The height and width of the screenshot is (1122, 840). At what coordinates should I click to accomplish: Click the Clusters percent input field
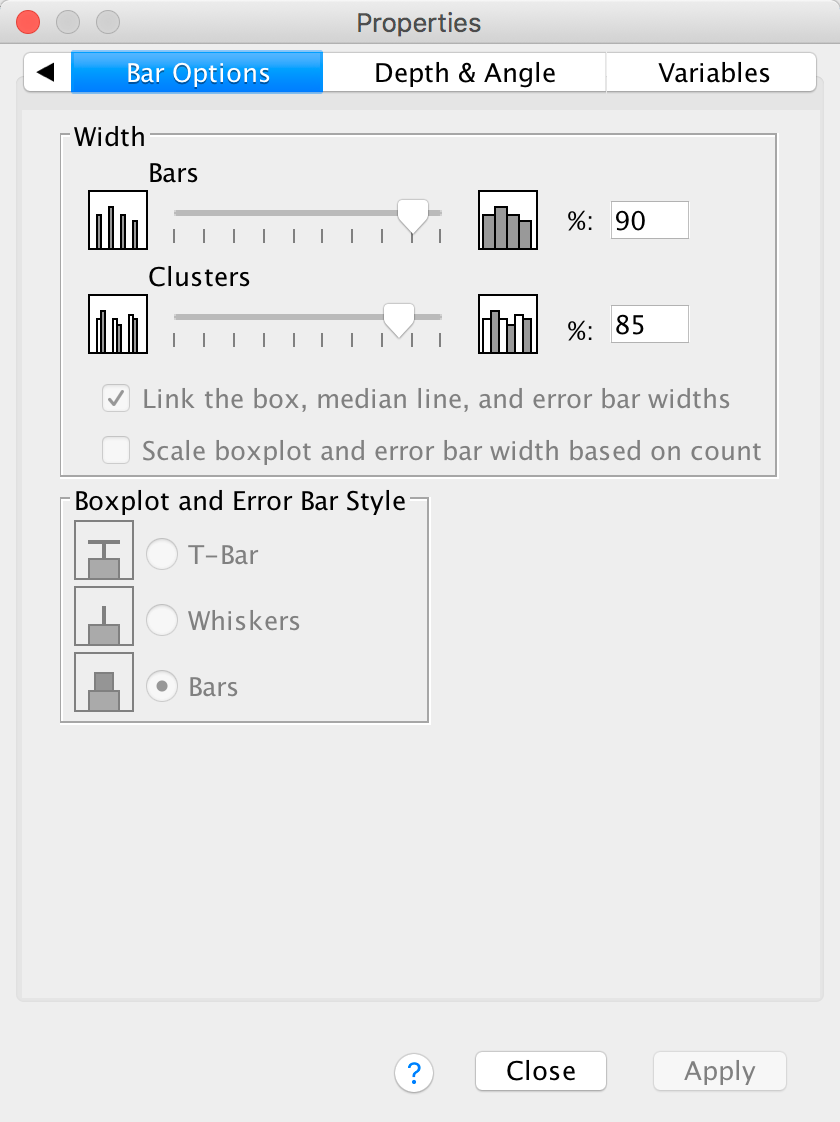(649, 325)
